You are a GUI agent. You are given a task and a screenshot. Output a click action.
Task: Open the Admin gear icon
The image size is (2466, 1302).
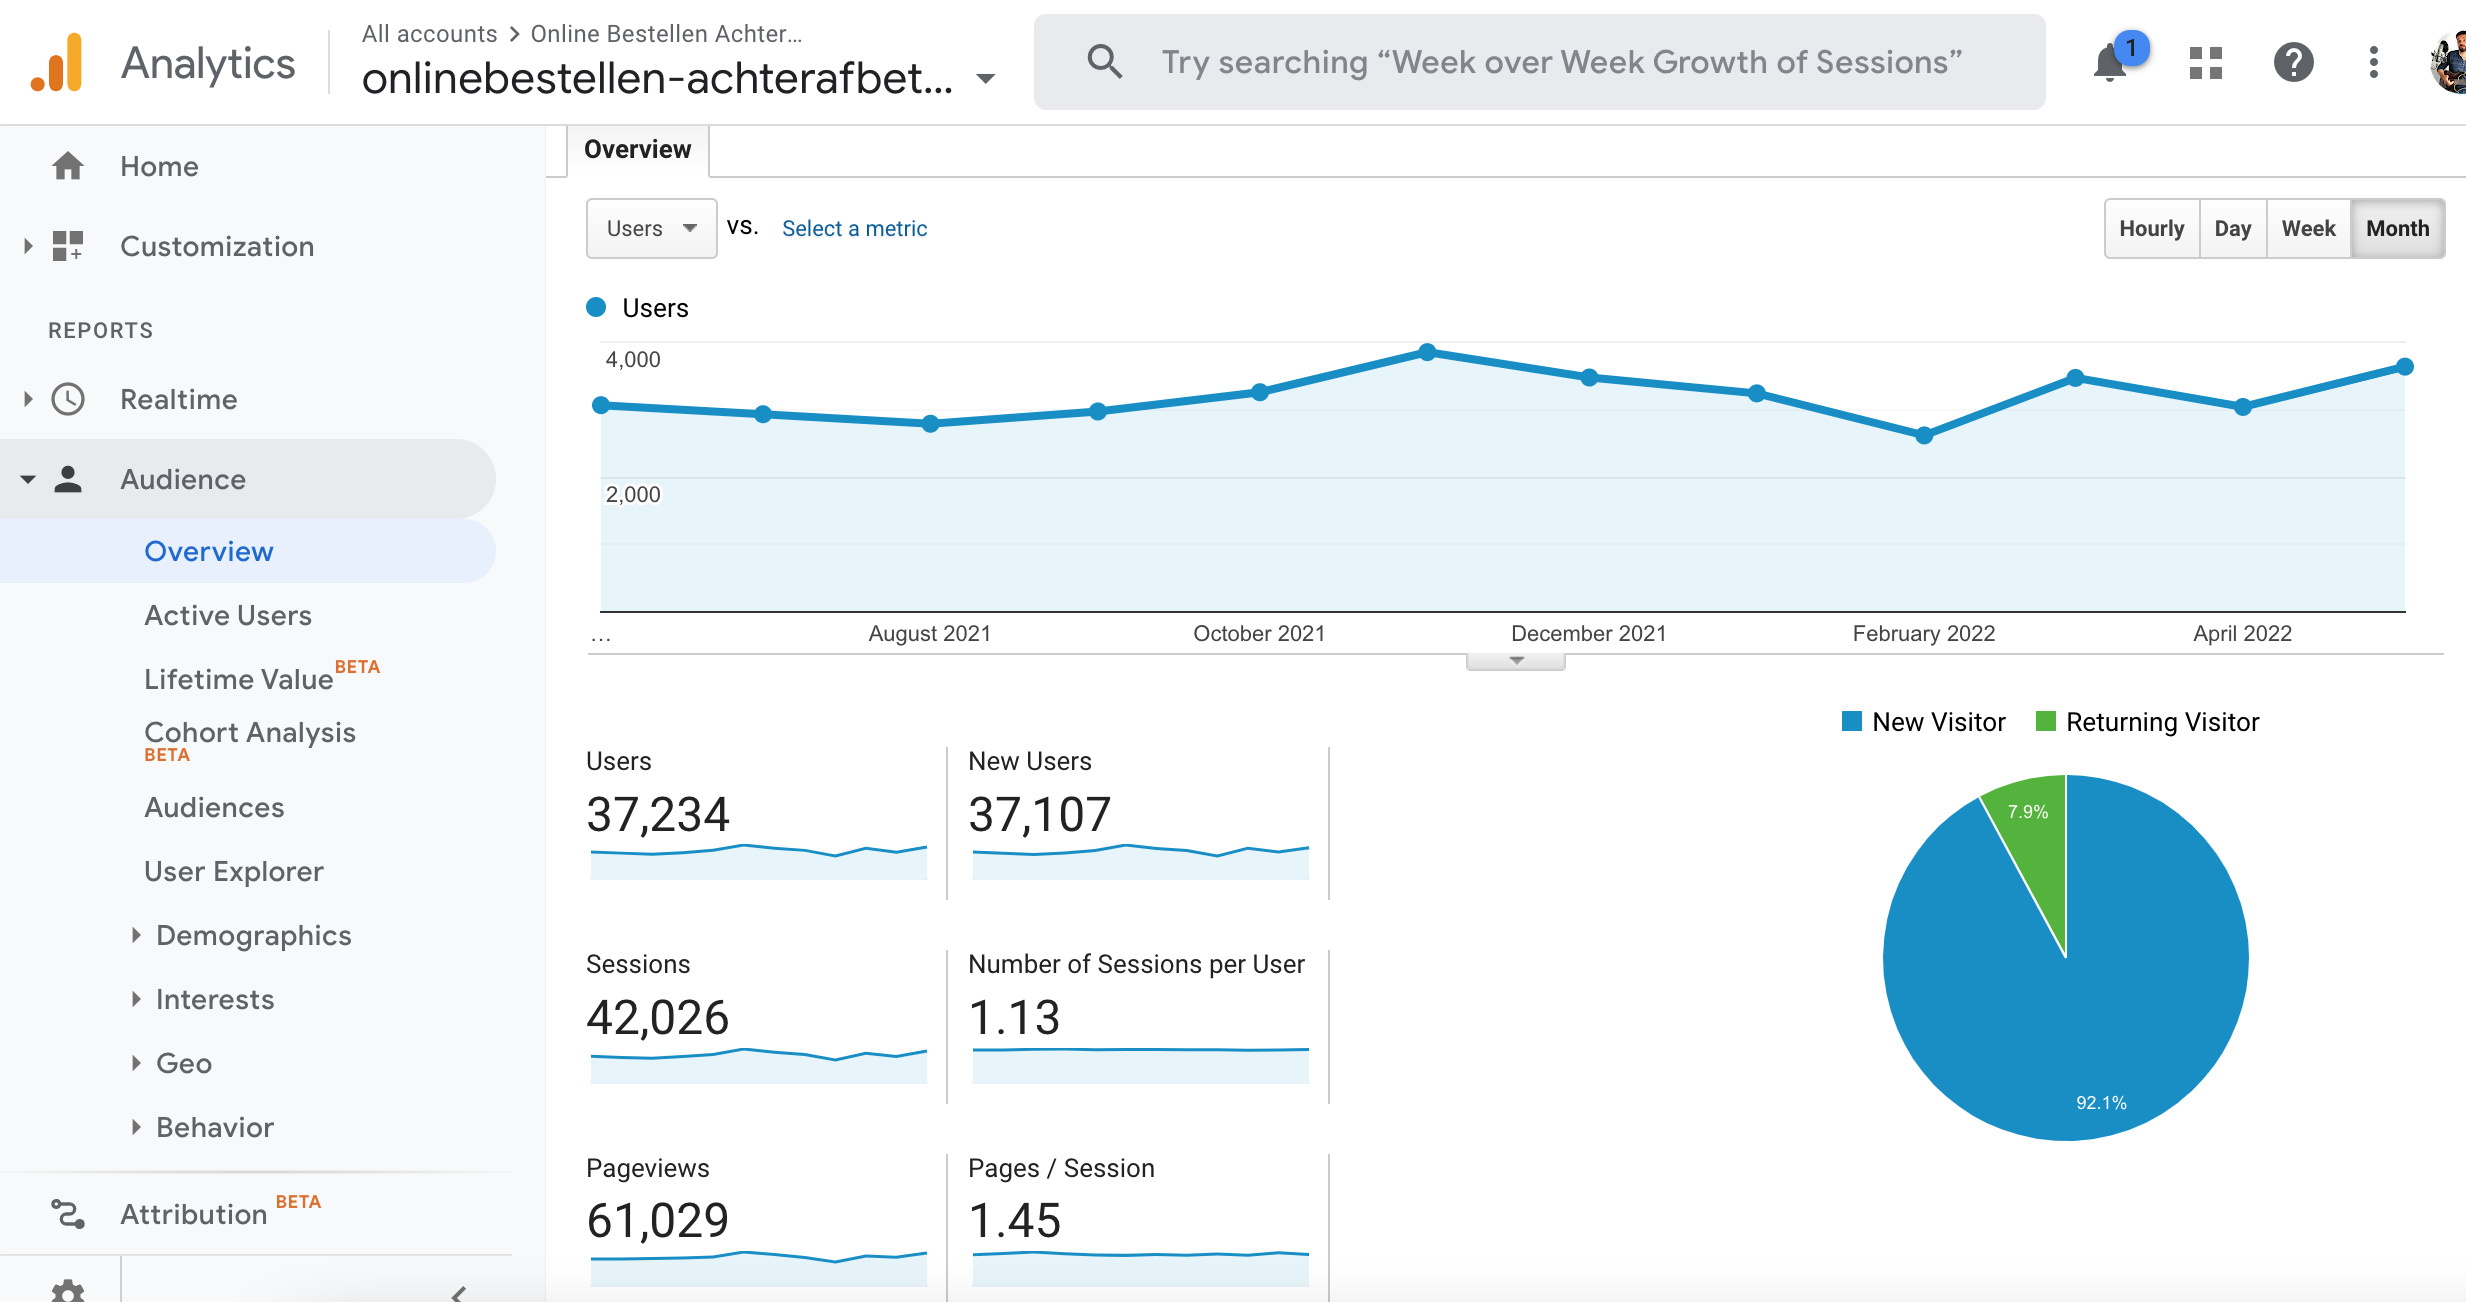(68, 1290)
